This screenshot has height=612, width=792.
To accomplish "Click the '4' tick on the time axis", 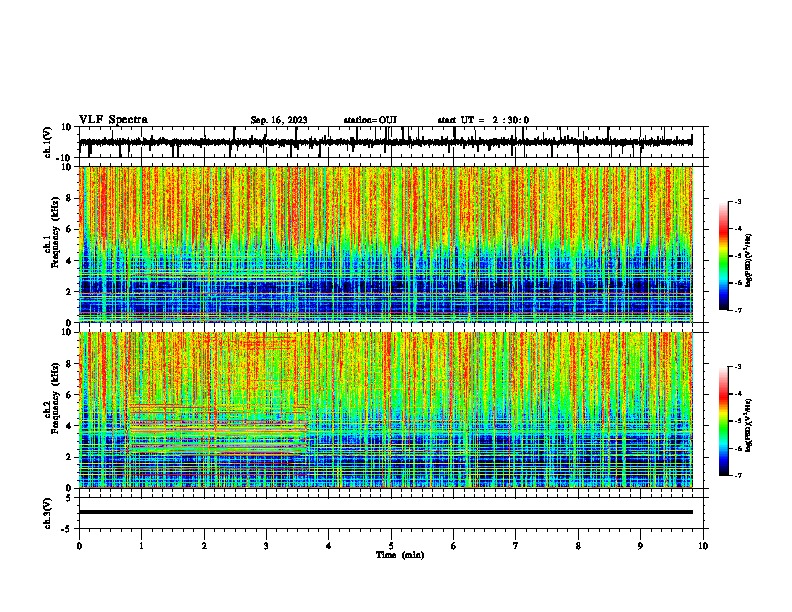I will 329,546.
